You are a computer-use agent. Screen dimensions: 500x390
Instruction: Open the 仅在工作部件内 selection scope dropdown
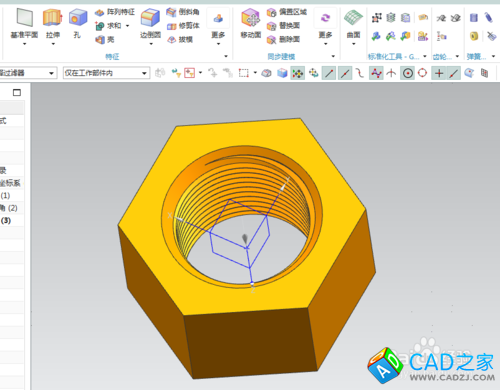pyautogui.click(x=106, y=73)
